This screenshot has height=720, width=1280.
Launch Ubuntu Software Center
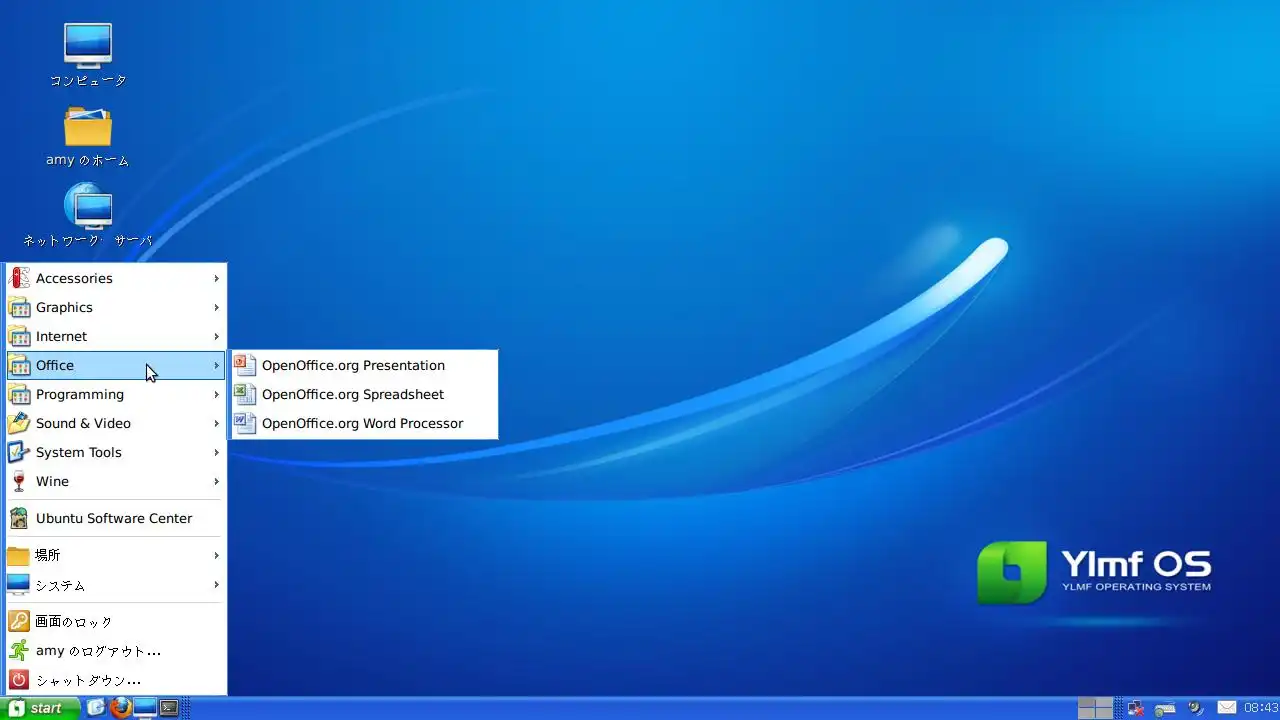(115, 518)
